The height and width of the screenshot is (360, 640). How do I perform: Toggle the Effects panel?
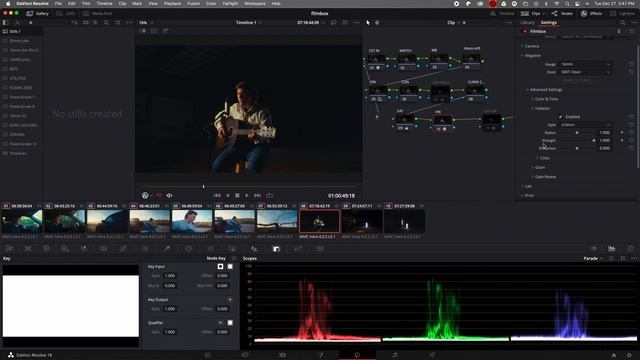[x=591, y=13]
